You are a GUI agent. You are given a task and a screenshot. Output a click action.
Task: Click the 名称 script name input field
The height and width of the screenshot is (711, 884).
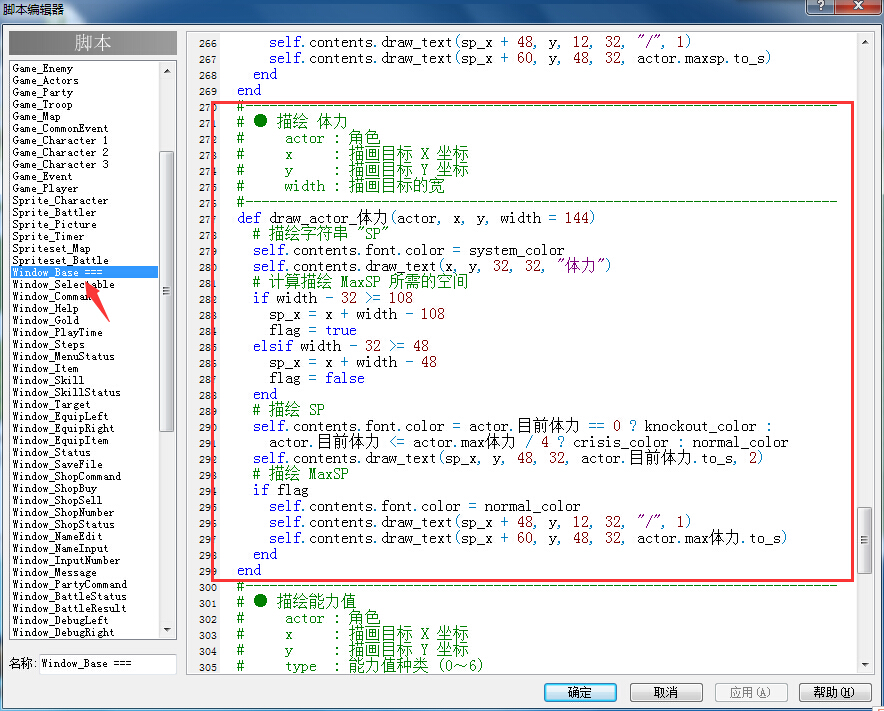(107, 664)
